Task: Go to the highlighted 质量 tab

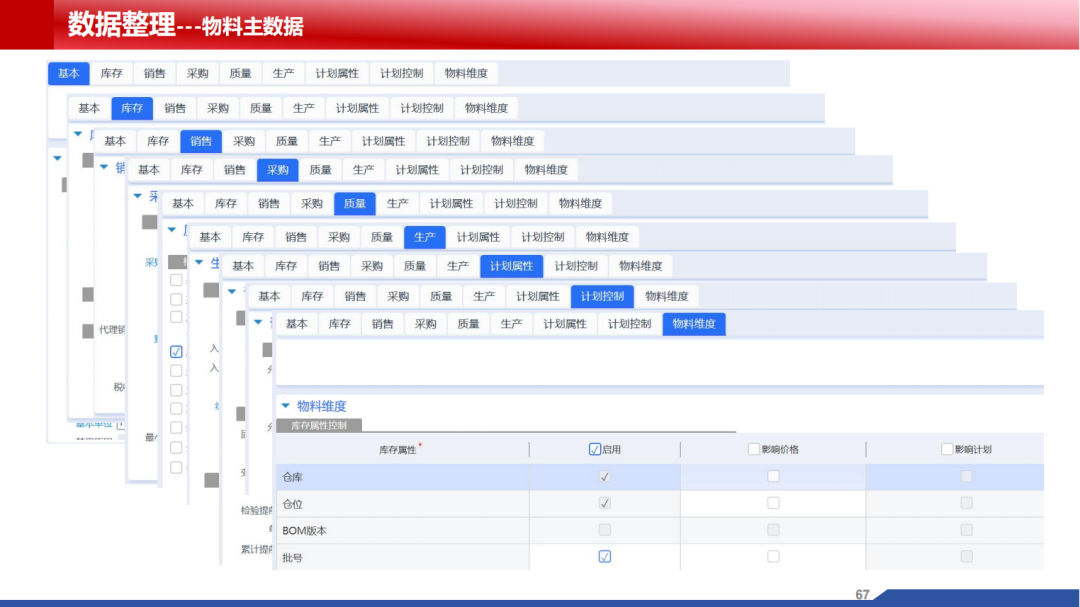Action: [354, 203]
